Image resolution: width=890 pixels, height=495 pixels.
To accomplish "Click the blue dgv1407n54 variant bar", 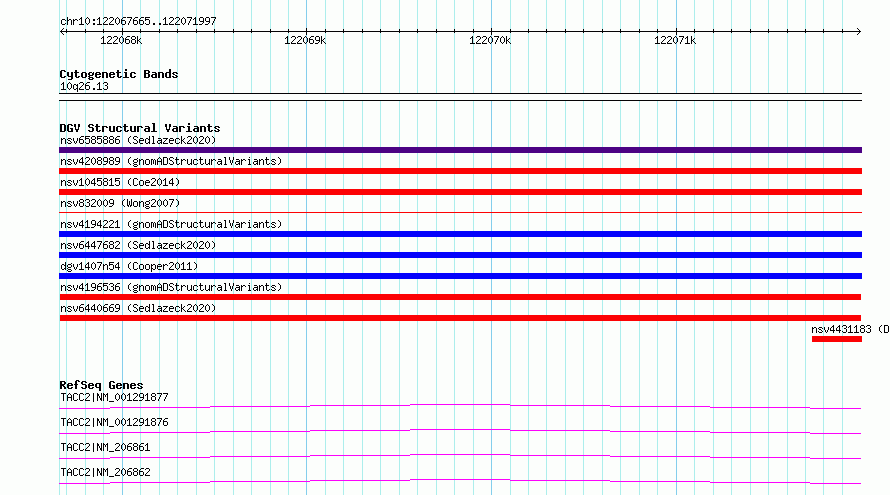I will click(460, 276).
